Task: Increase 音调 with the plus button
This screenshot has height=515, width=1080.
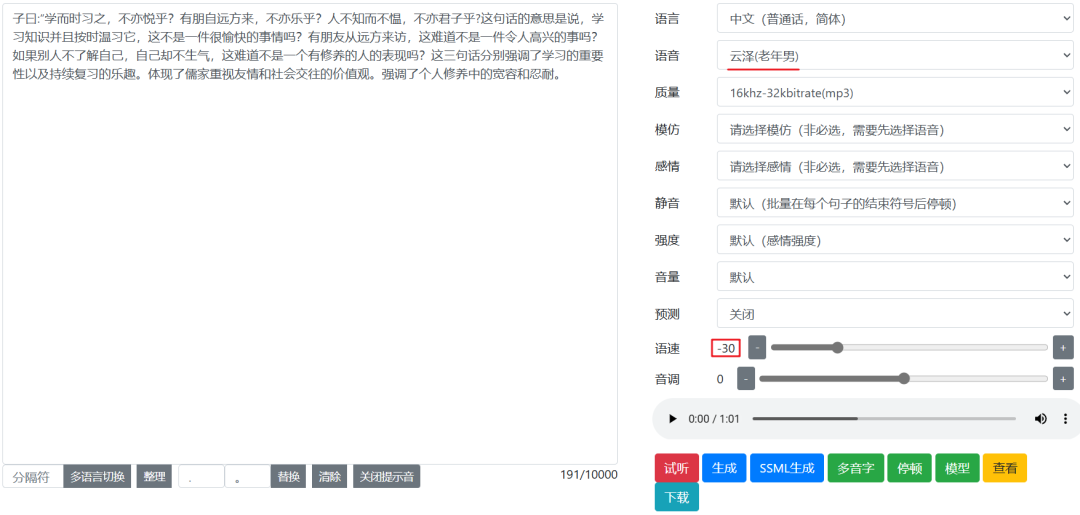Action: click(1062, 379)
